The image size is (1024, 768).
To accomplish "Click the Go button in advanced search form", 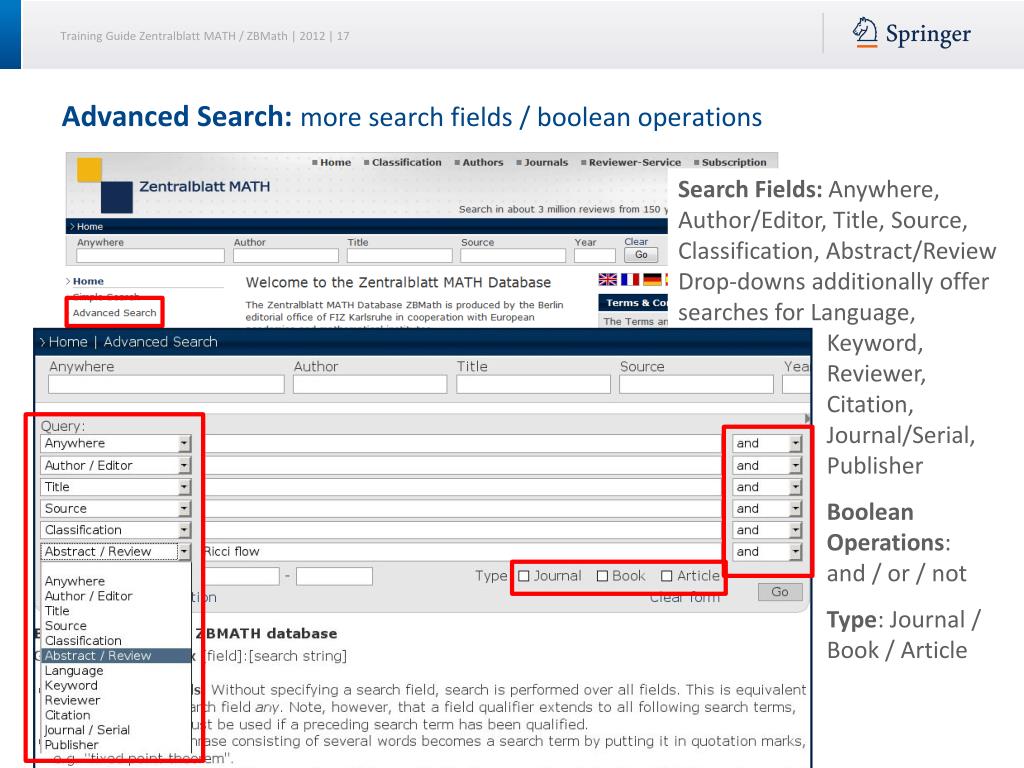I will click(x=780, y=592).
